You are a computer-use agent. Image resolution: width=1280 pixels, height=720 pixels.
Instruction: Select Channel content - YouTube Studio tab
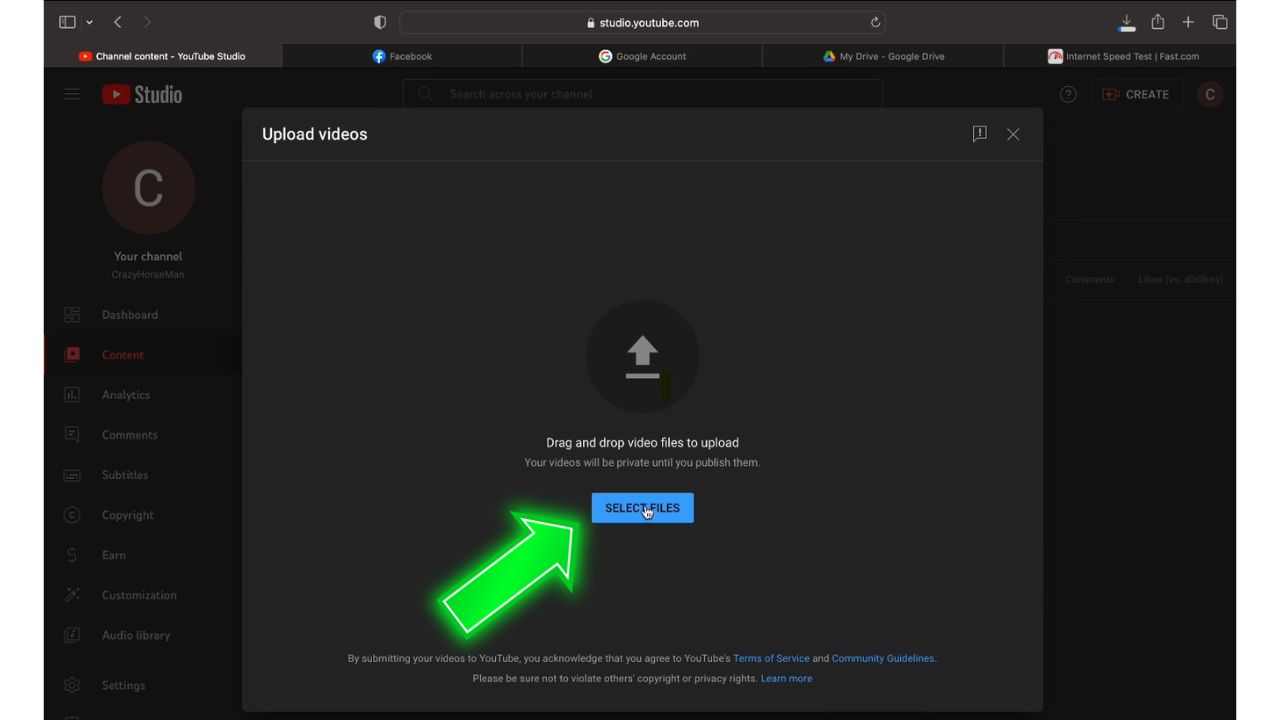coord(162,56)
